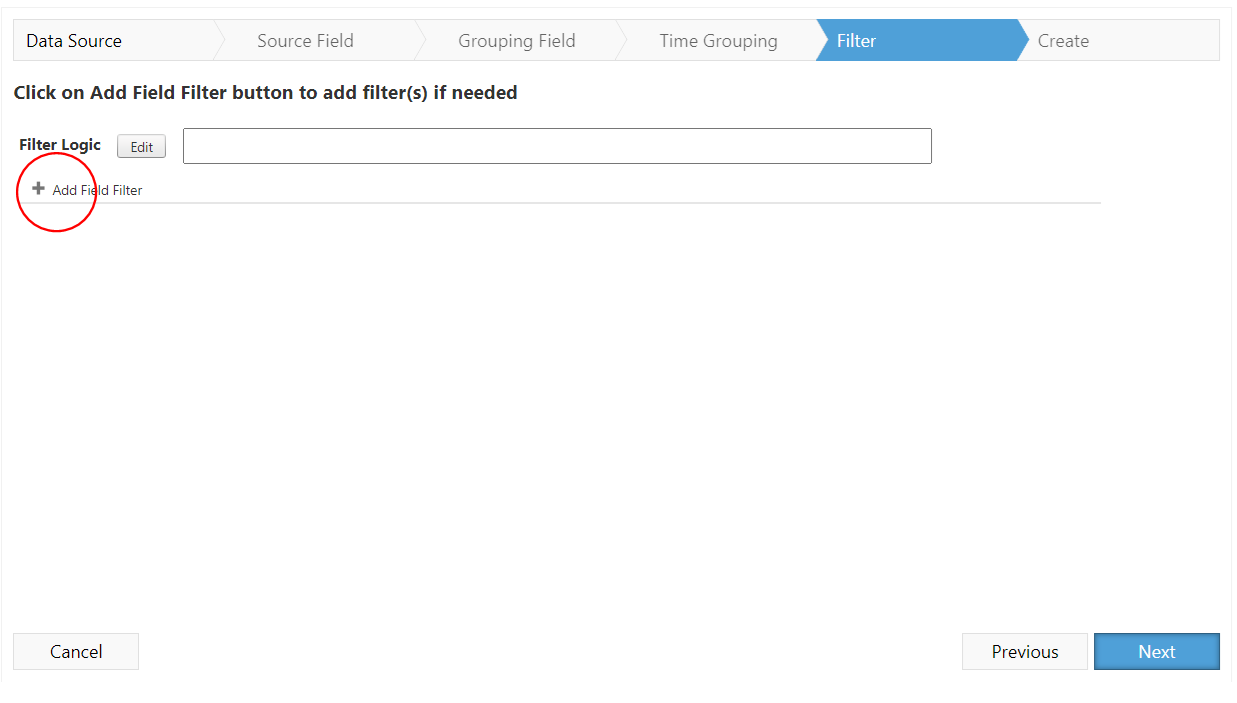The width and height of the screenshot is (1237, 703).
Task: Click the Add Field Filter instruction heading
Action: click(265, 93)
